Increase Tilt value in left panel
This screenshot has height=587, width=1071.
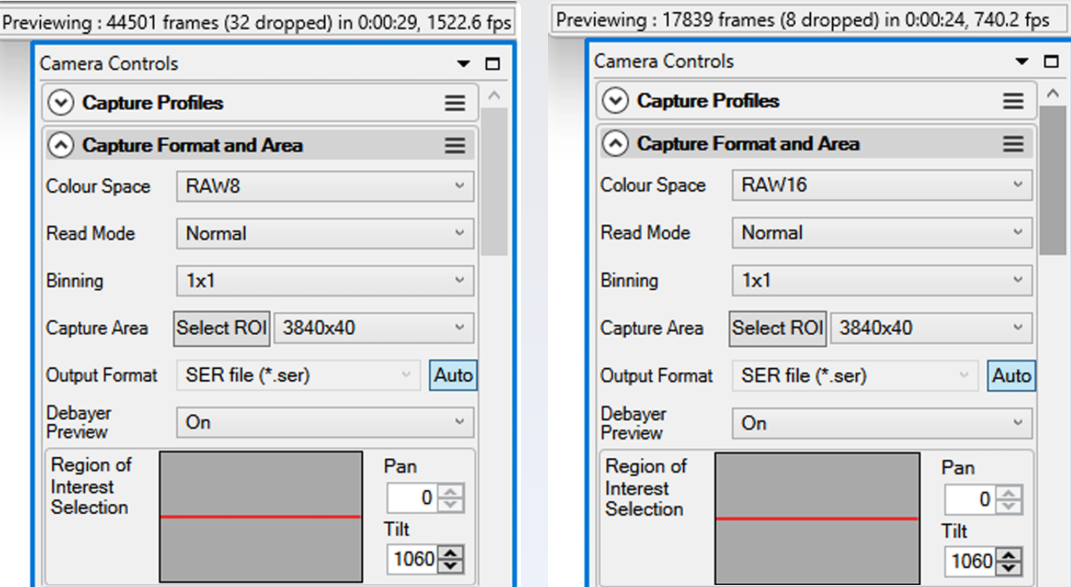click(451, 553)
